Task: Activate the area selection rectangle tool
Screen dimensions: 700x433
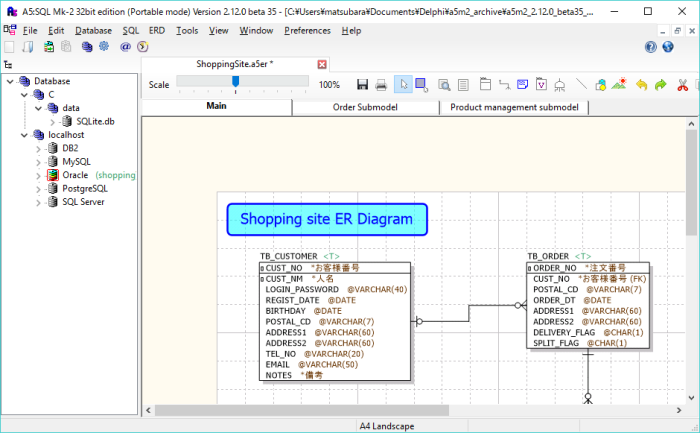Action: point(421,84)
